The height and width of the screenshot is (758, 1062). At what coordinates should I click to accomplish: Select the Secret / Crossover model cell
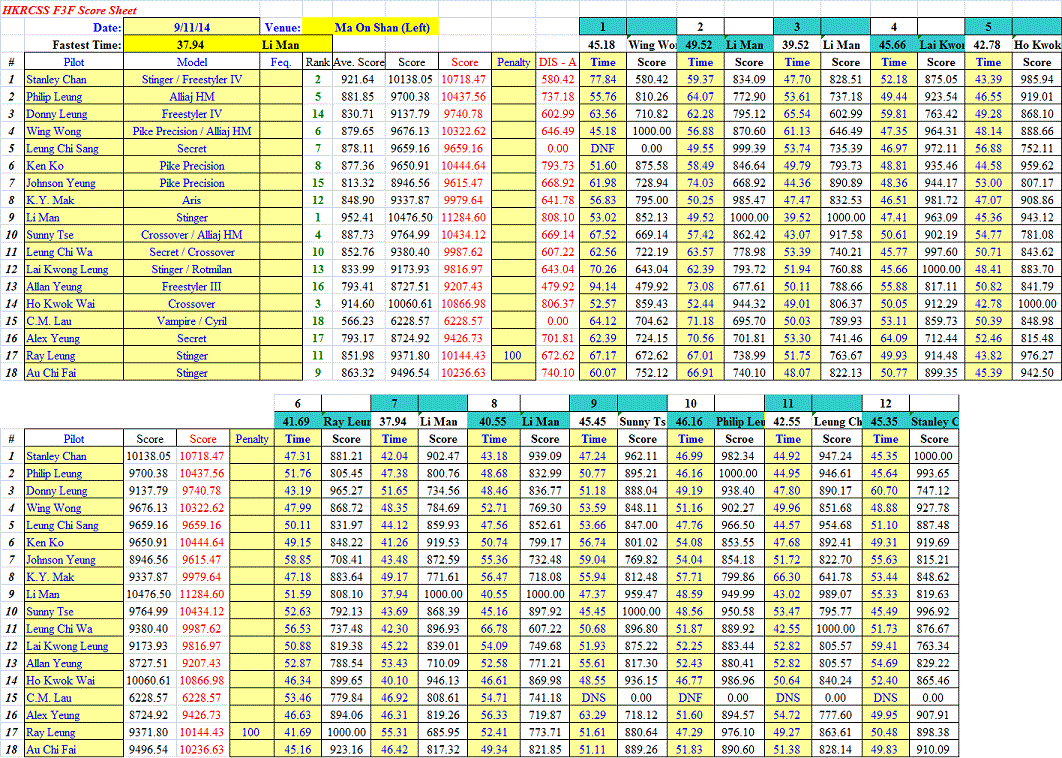191,252
